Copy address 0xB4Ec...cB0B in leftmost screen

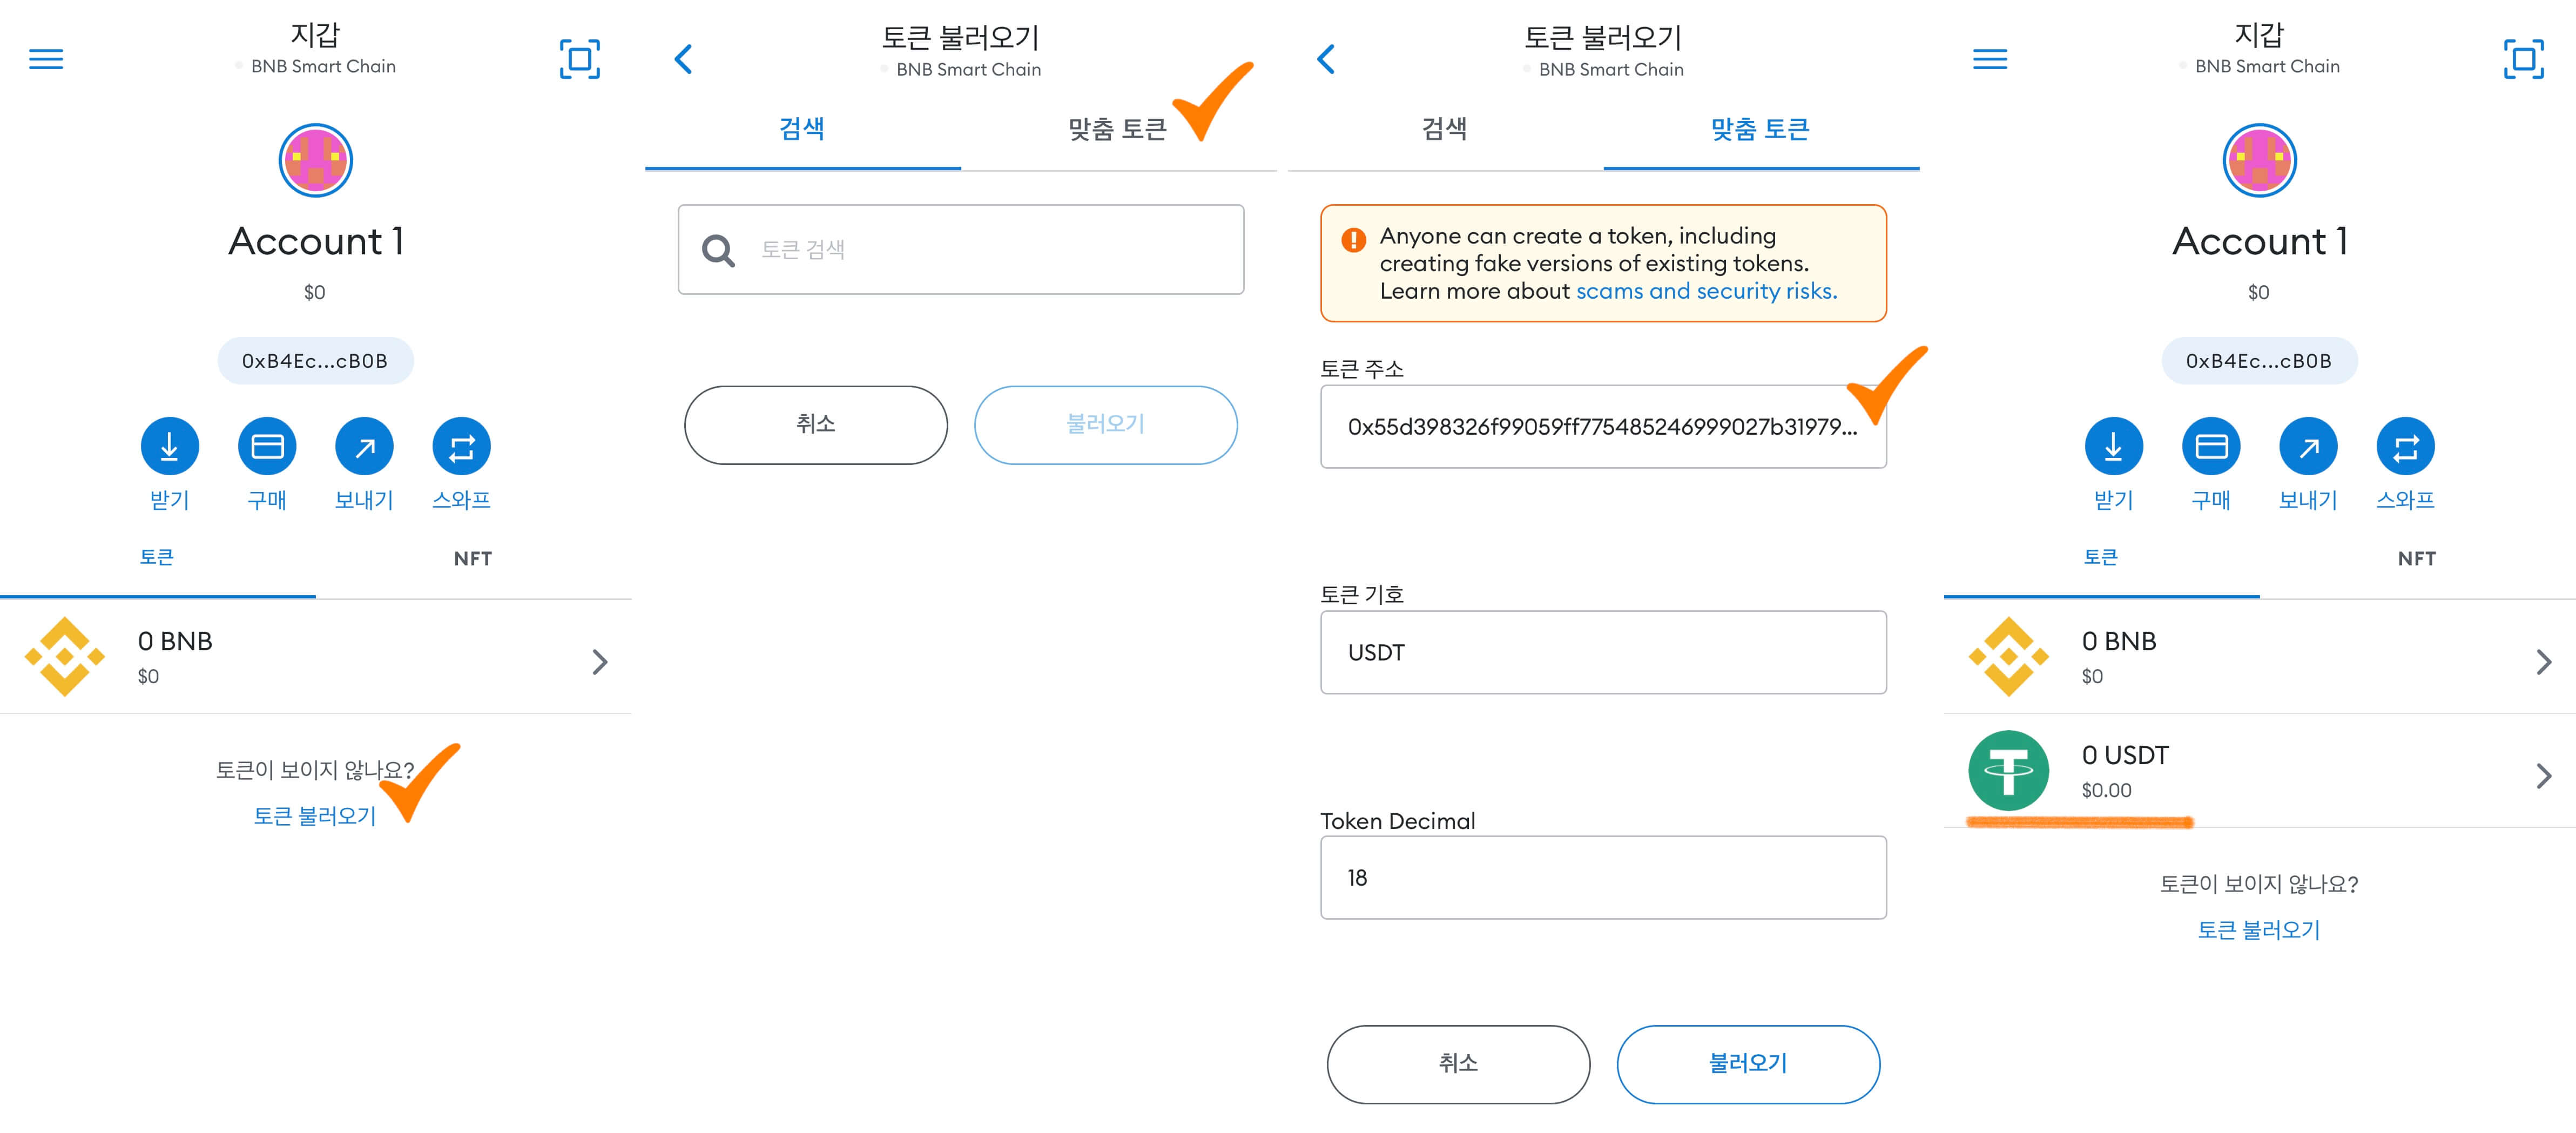pos(314,361)
